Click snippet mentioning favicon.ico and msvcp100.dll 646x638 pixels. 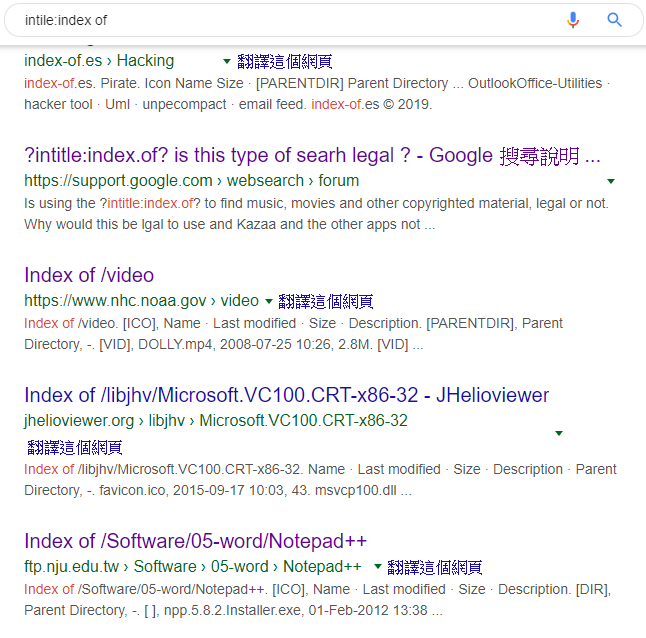(320, 480)
